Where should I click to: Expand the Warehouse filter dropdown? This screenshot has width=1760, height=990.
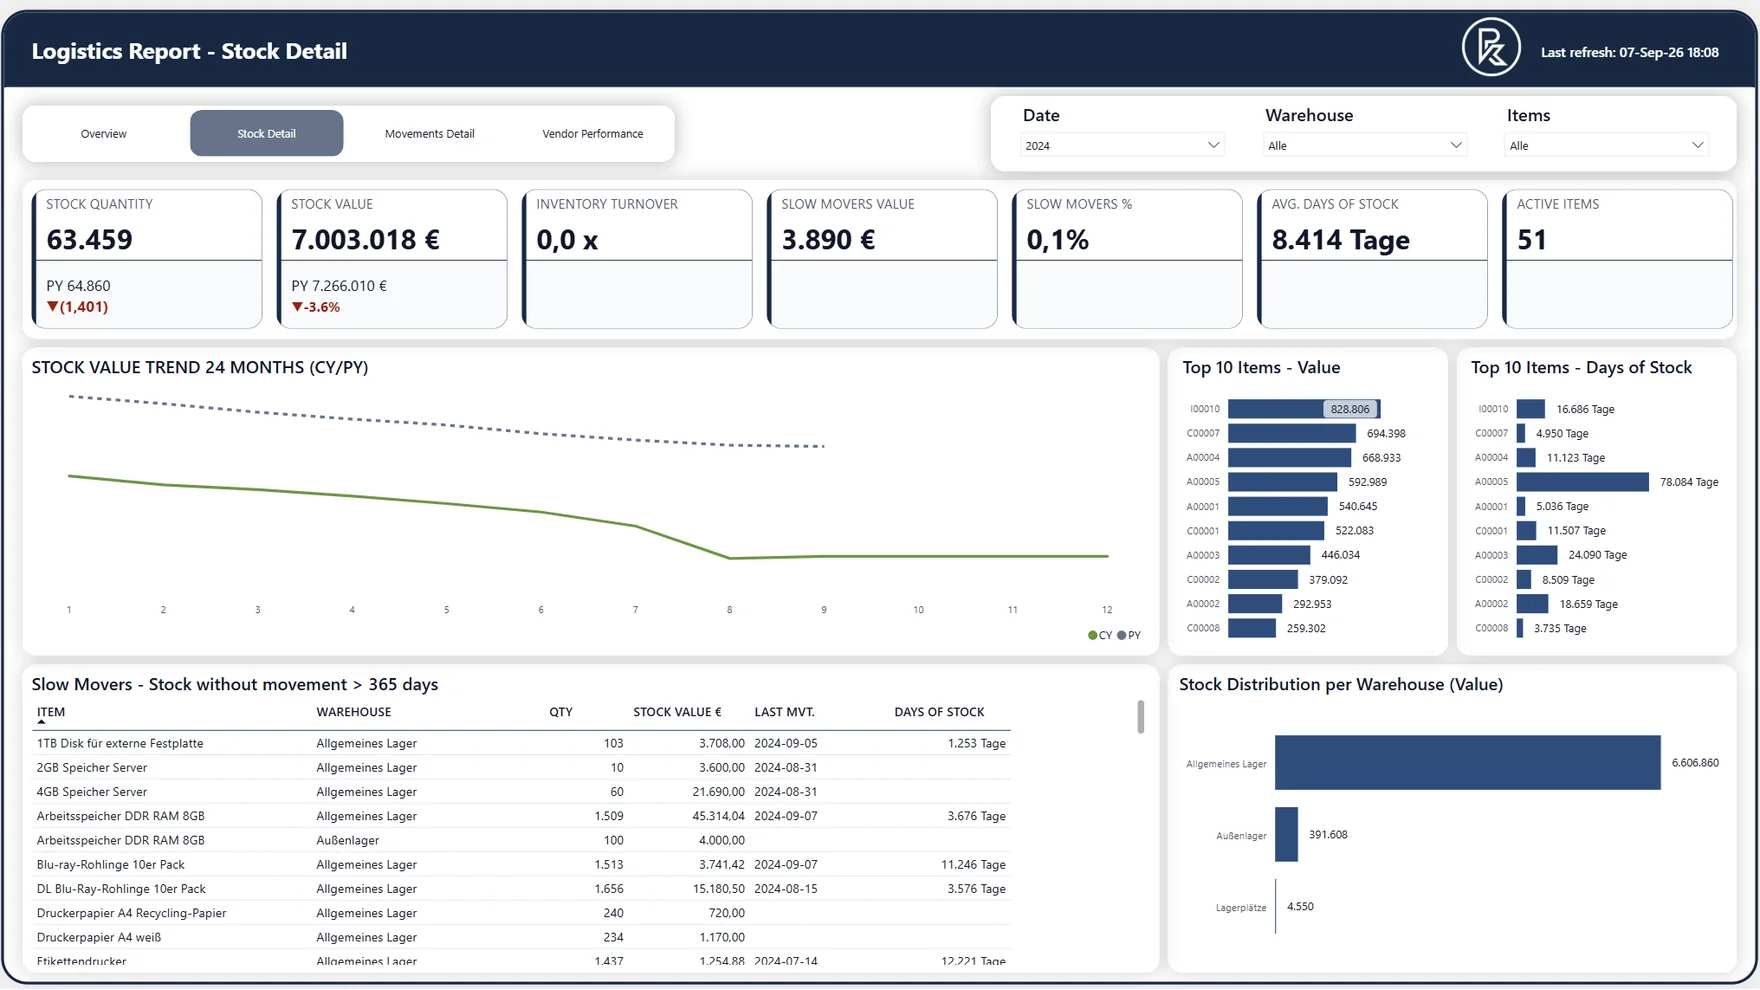tap(1364, 146)
